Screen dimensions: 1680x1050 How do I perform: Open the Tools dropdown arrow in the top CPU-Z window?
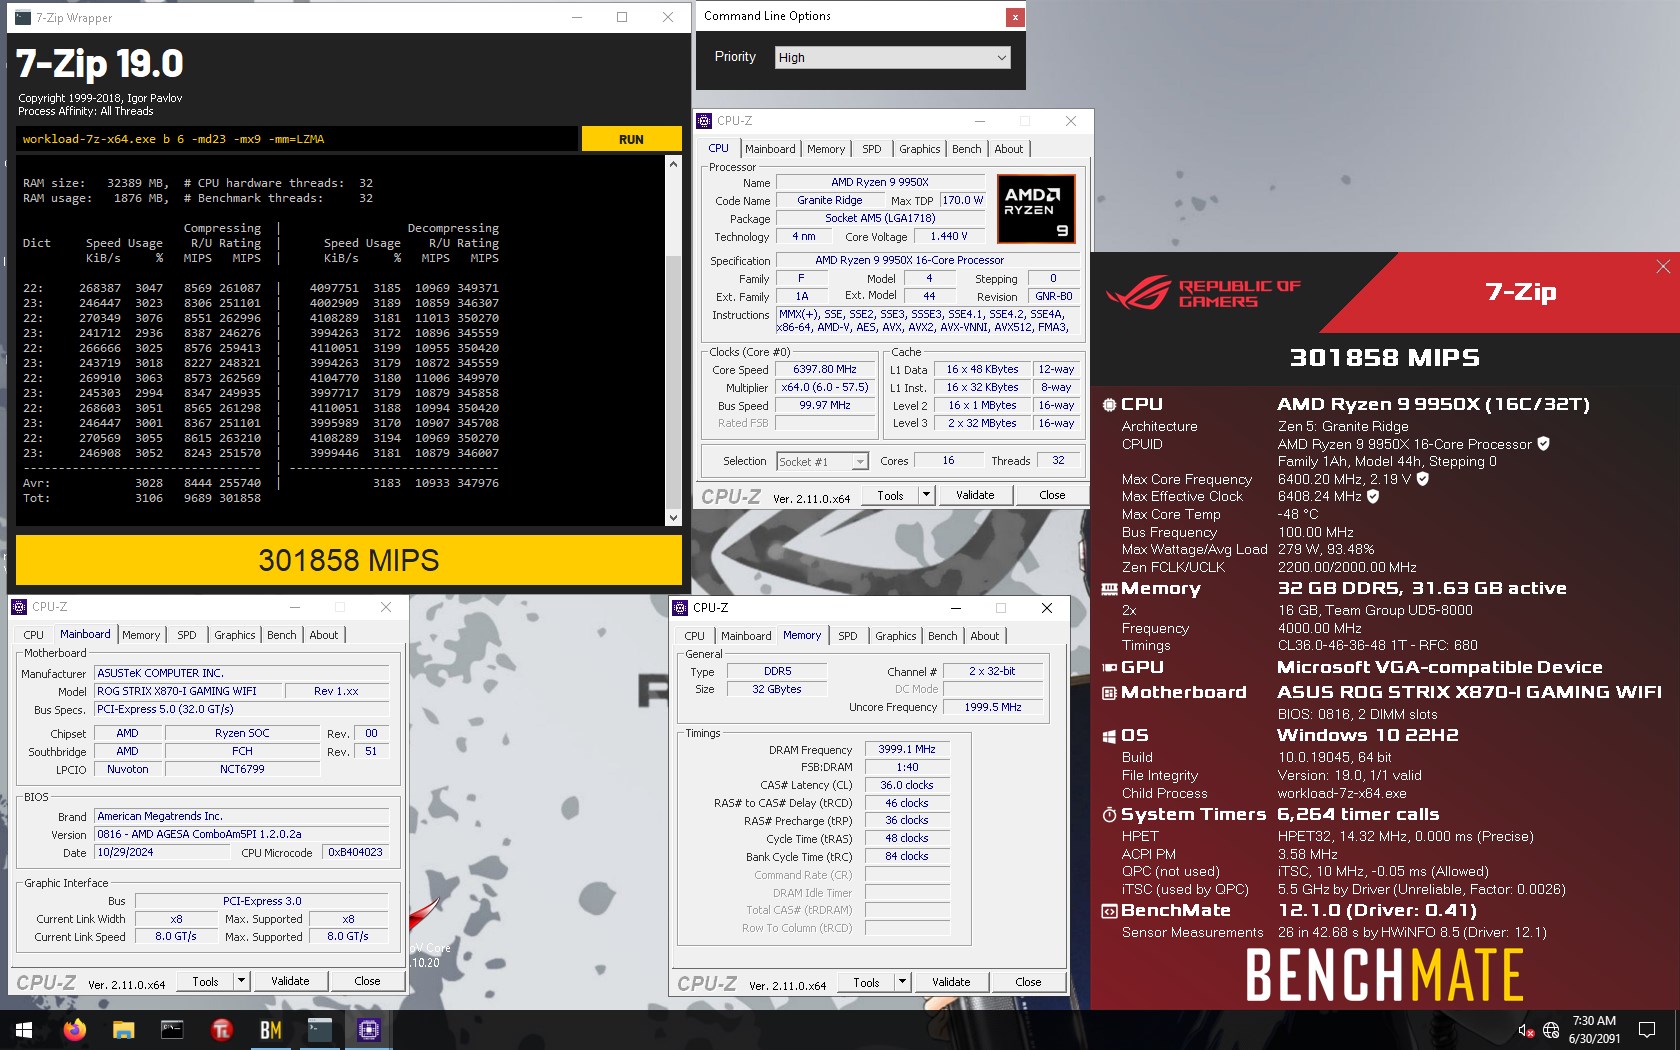926,495
